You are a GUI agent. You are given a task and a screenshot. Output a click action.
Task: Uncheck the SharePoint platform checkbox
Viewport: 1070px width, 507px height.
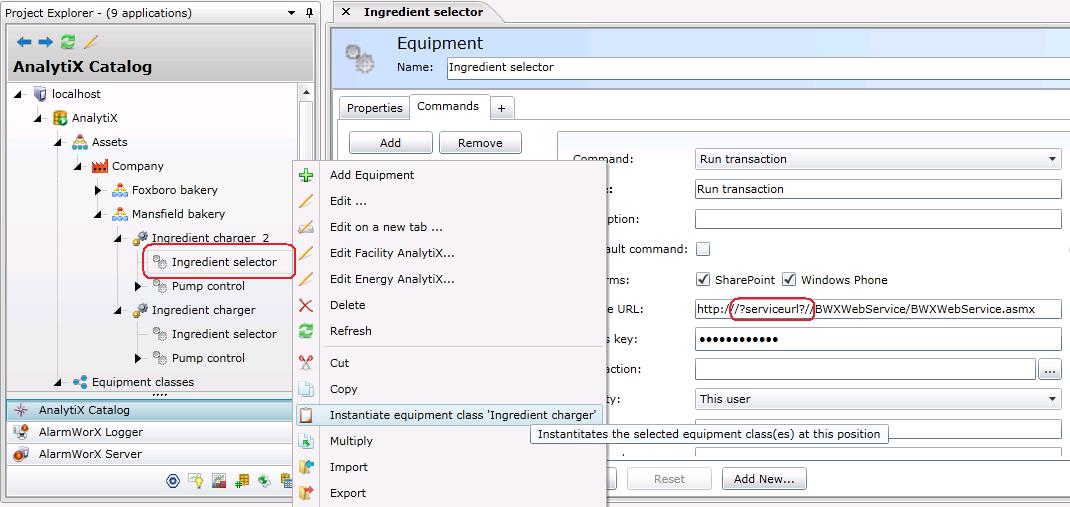point(703,280)
